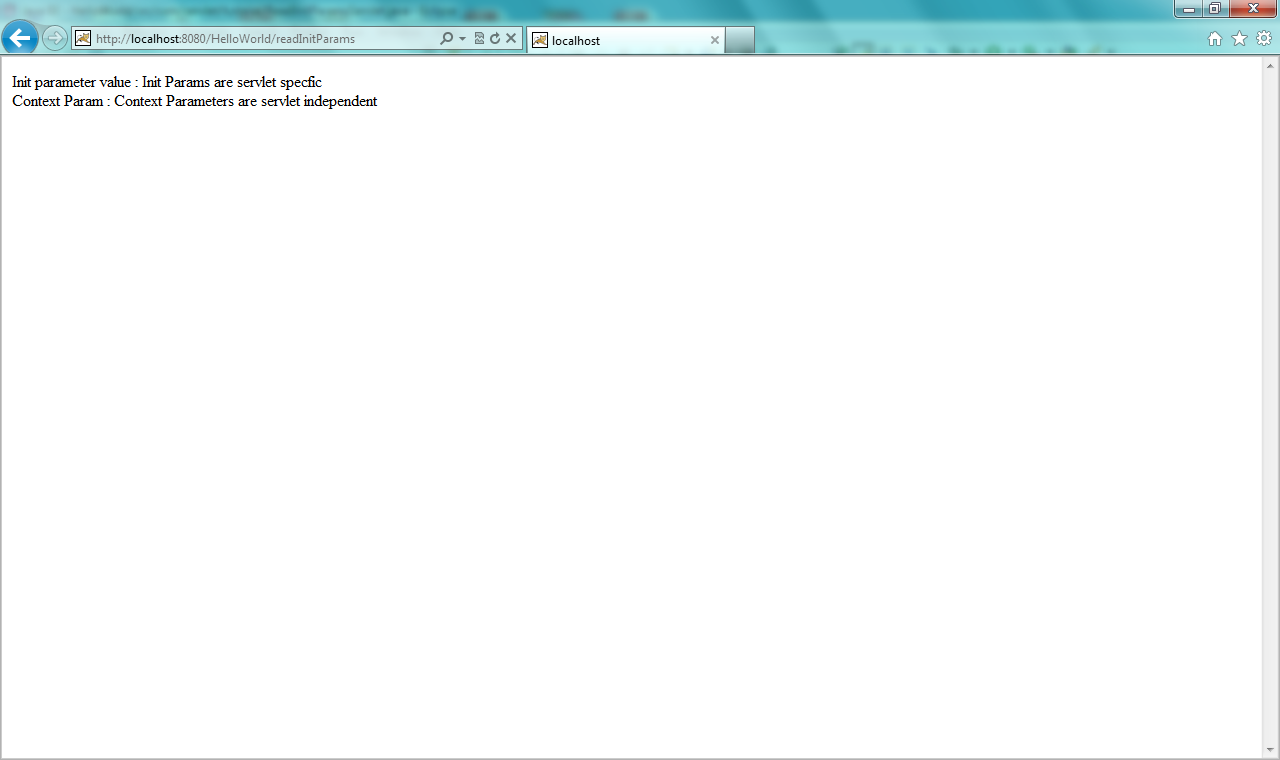This screenshot has width=1280, height=760.
Task: Click the search magnifier in address bar
Action: 447,39
